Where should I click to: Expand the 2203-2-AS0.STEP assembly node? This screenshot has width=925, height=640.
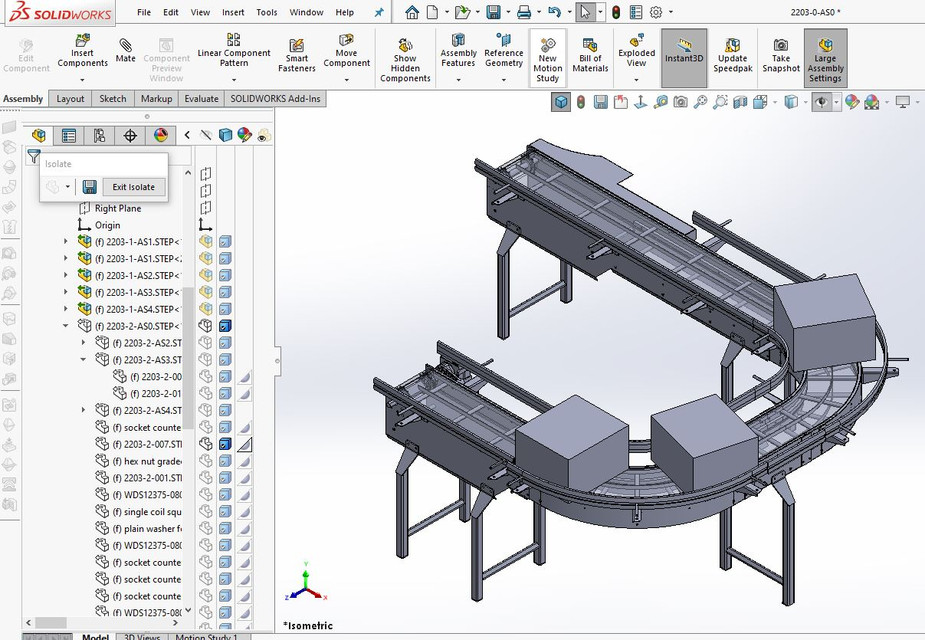pos(66,325)
